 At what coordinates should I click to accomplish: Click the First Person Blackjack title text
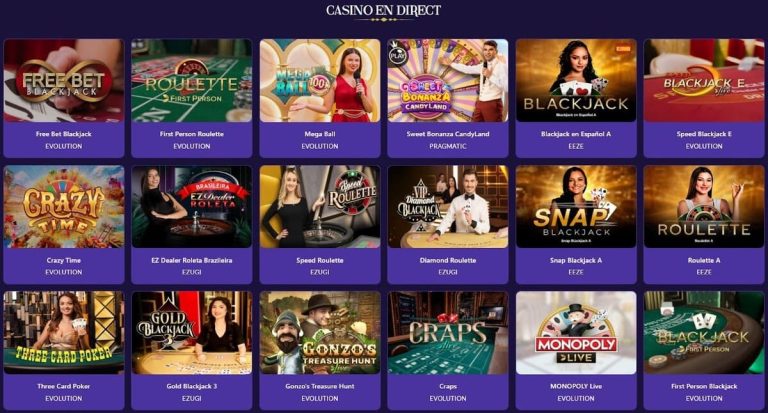click(x=704, y=386)
